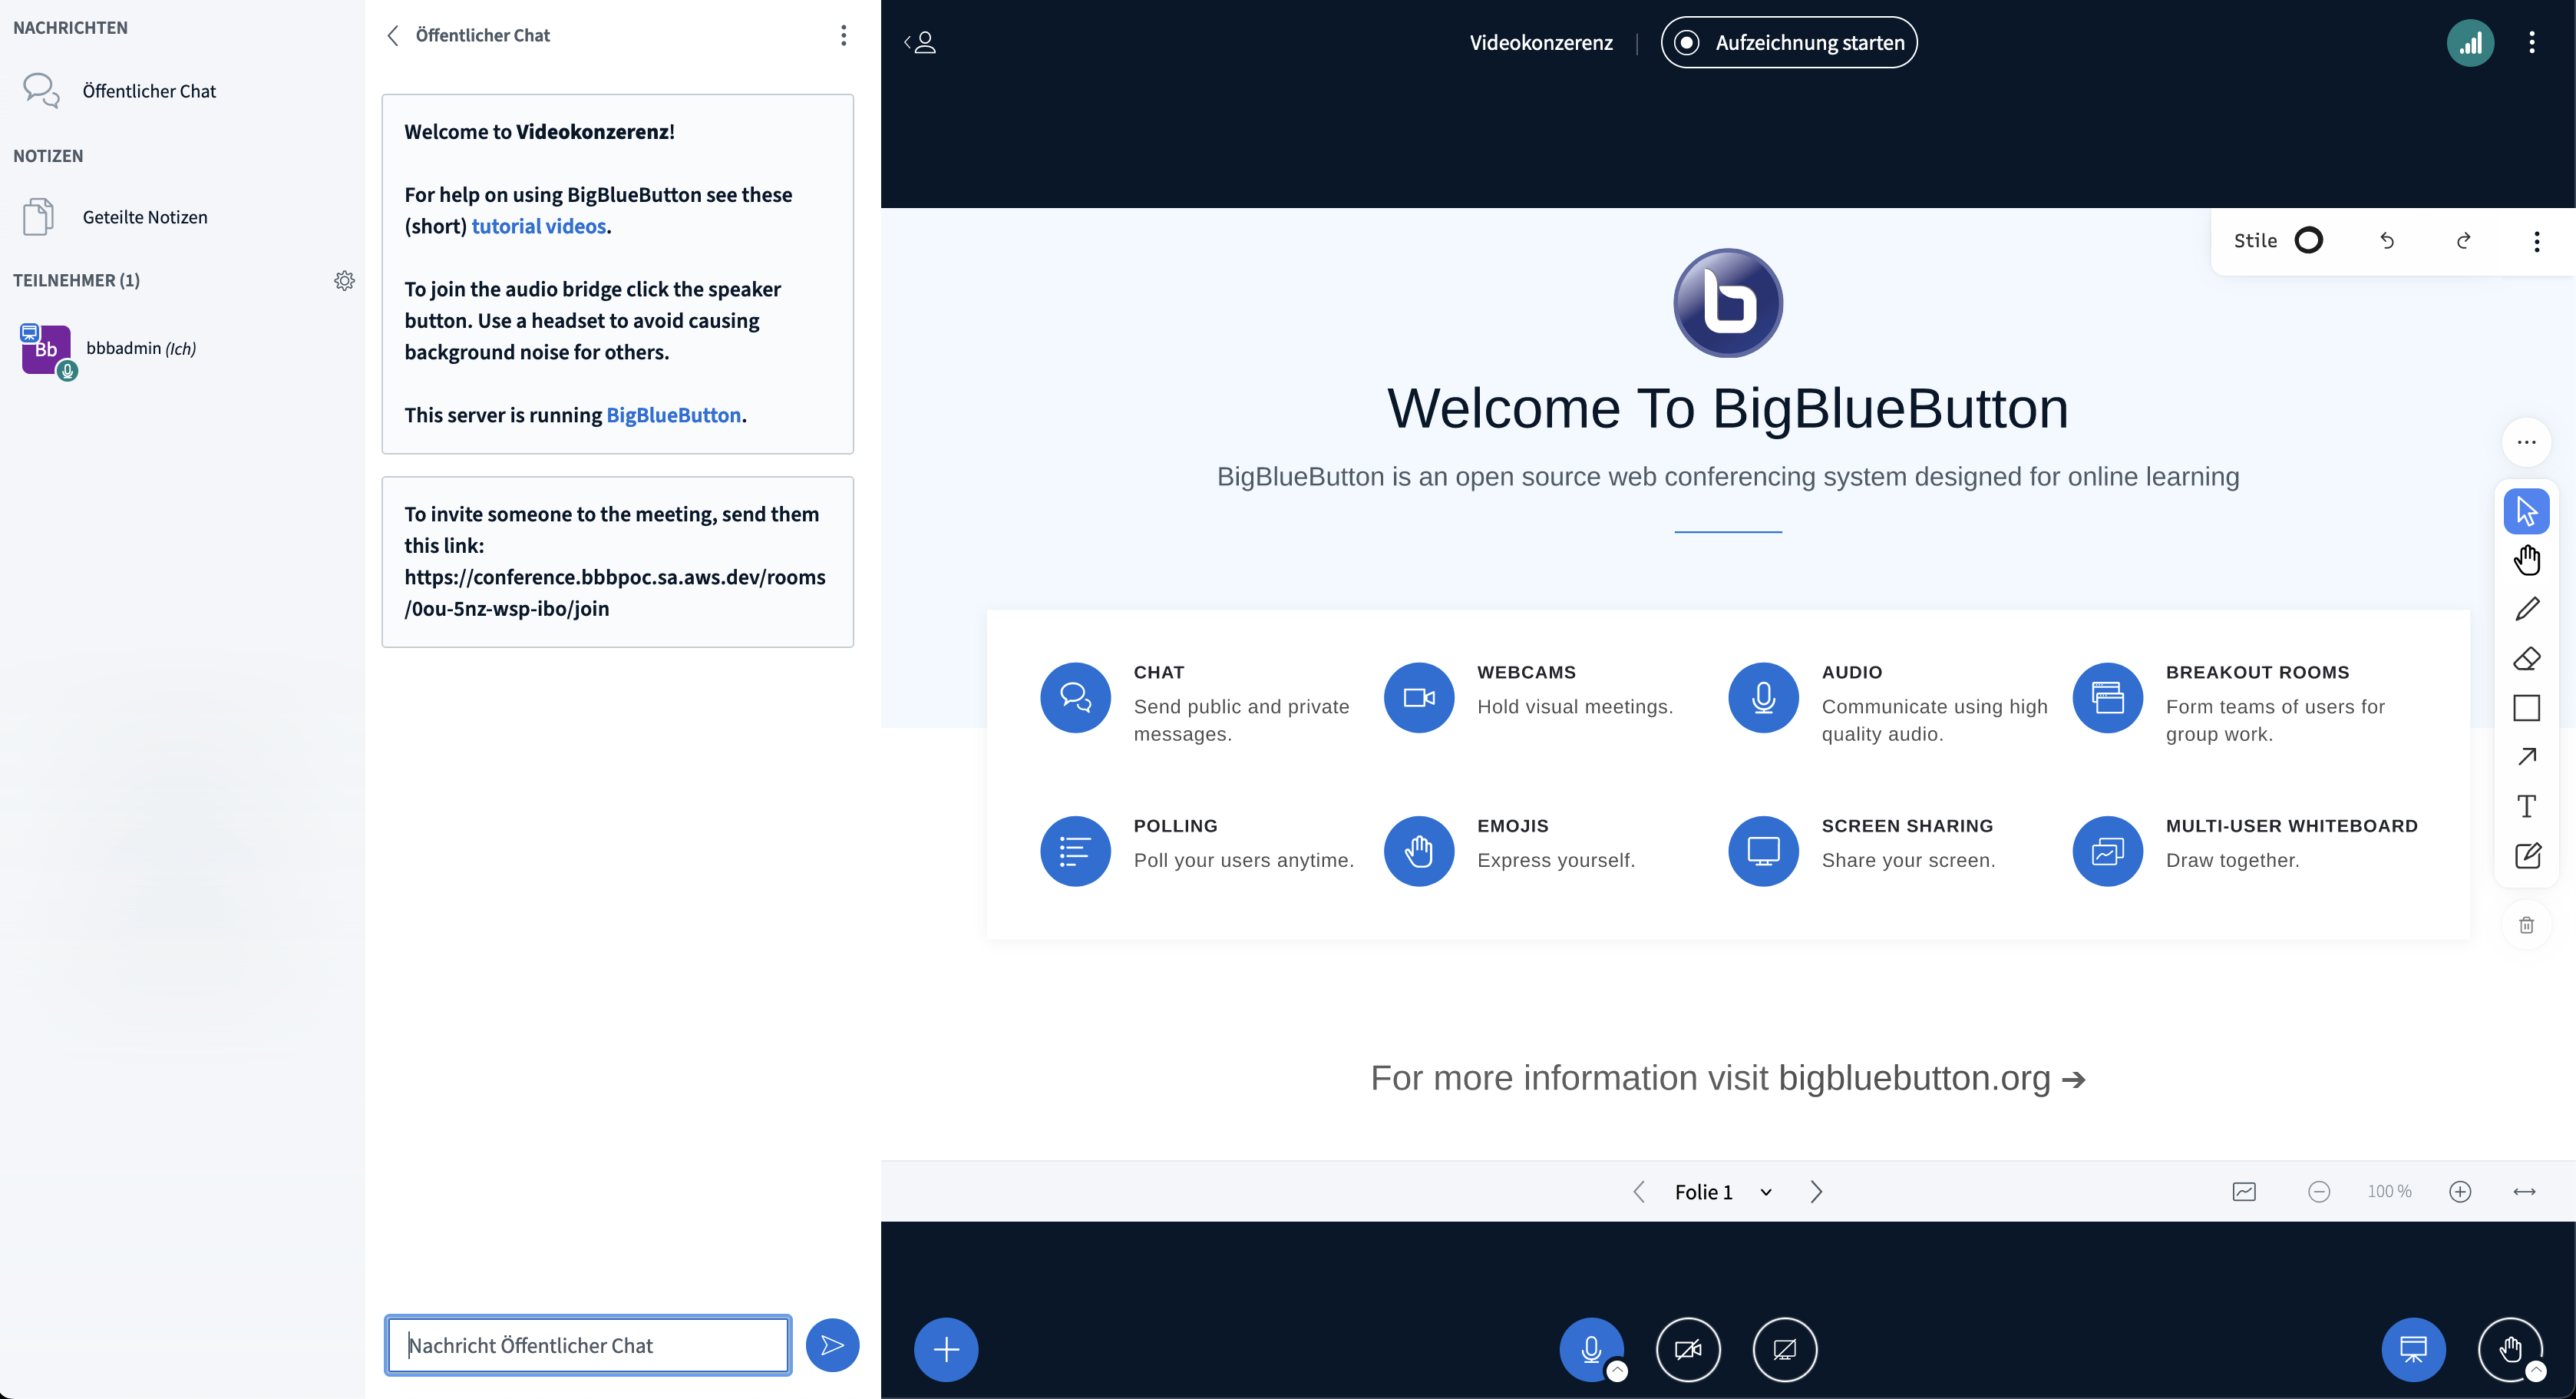2576x1399 pixels.
Task: Open Geteilte Notizen in sidebar
Action: (x=144, y=217)
